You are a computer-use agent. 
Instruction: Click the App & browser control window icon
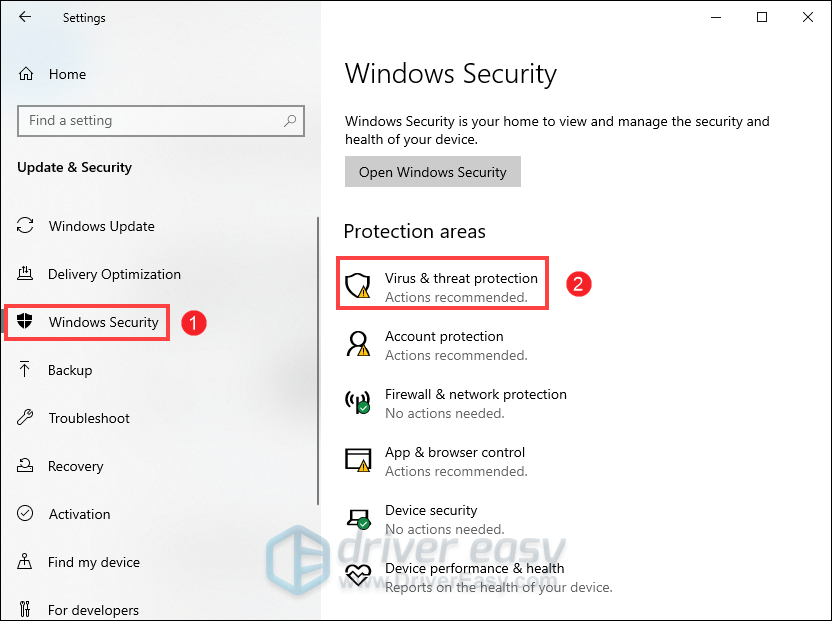tap(358, 460)
